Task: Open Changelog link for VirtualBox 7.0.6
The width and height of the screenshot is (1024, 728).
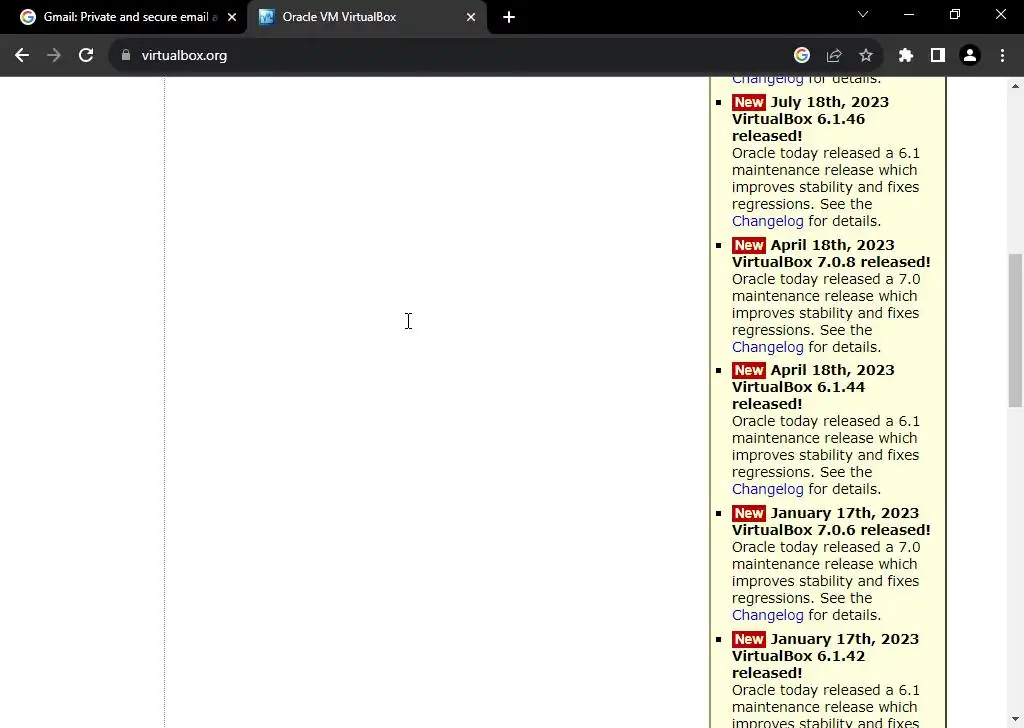Action: click(767, 616)
